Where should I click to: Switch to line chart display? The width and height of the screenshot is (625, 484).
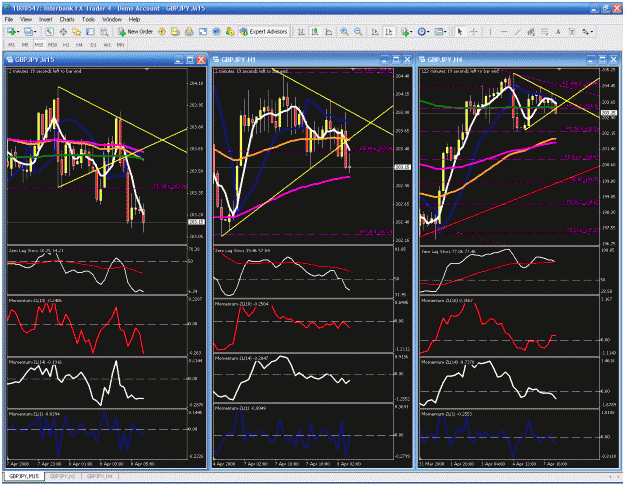pos(329,31)
